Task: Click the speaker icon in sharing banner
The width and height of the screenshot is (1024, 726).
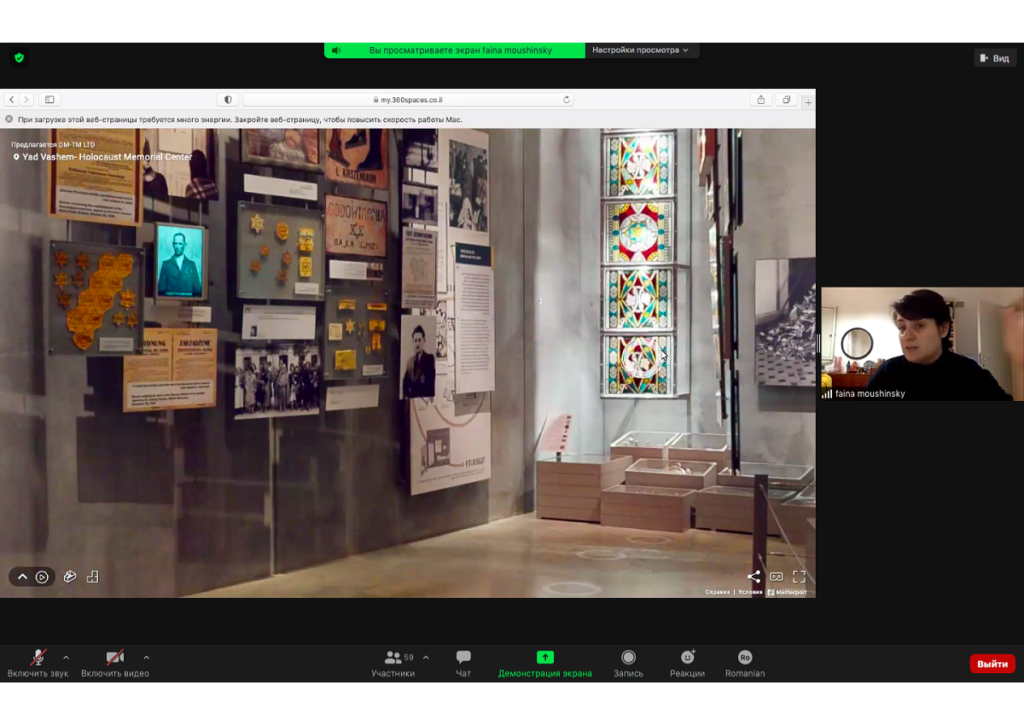Action: coord(336,50)
